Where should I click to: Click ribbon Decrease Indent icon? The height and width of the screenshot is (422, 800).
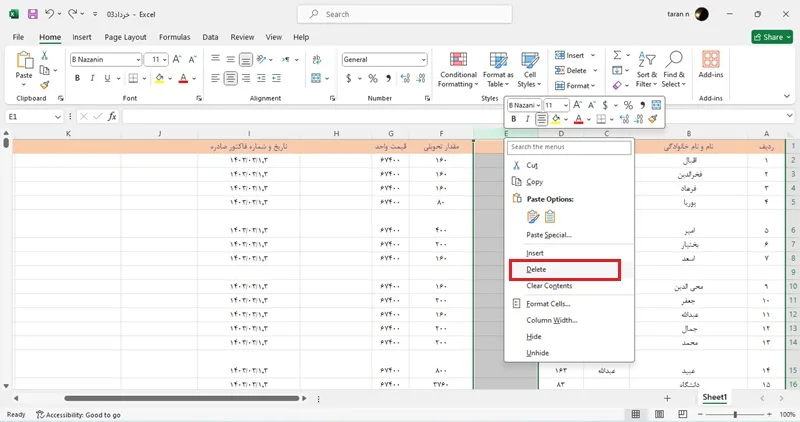(x=261, y=78)
